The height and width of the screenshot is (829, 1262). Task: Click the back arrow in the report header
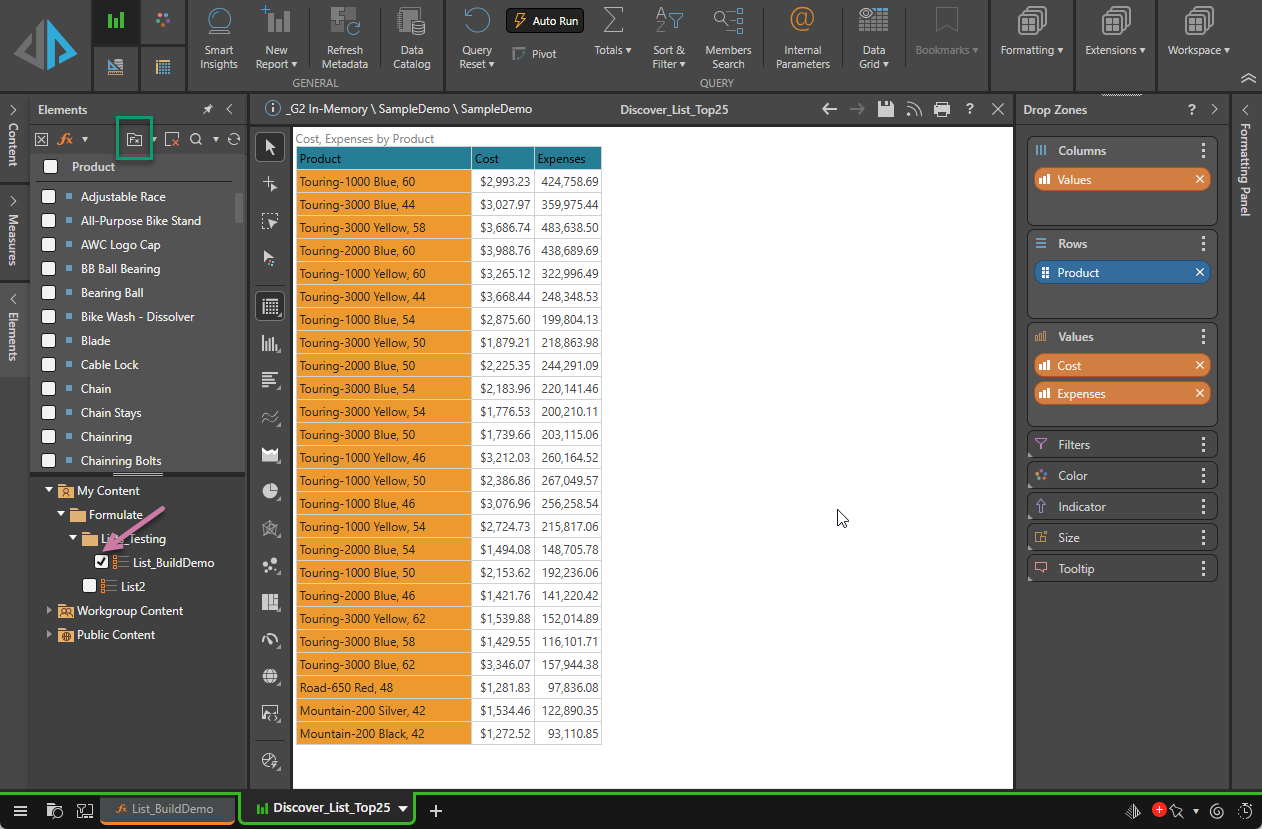point(829,109)
